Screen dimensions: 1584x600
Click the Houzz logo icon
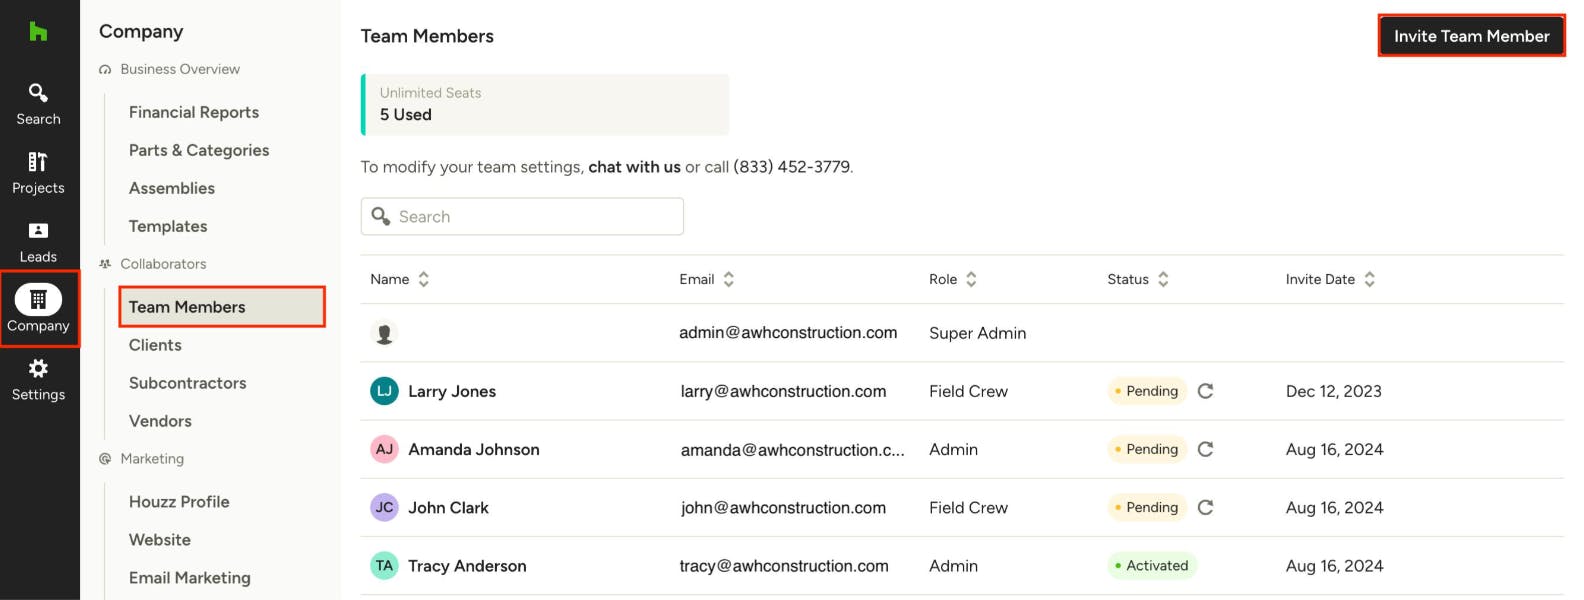38,32
